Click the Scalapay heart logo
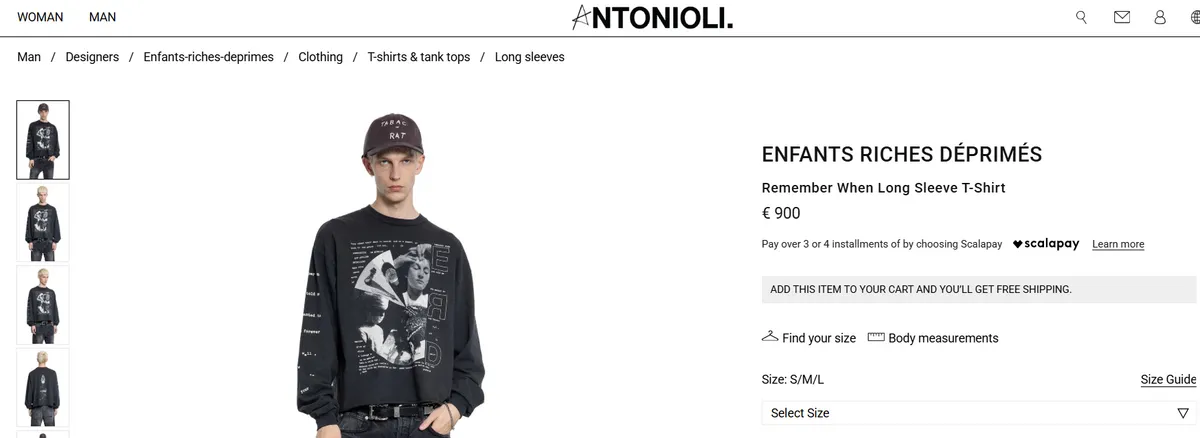This screenshot has width=1200, height=438. click(1046, 244)
